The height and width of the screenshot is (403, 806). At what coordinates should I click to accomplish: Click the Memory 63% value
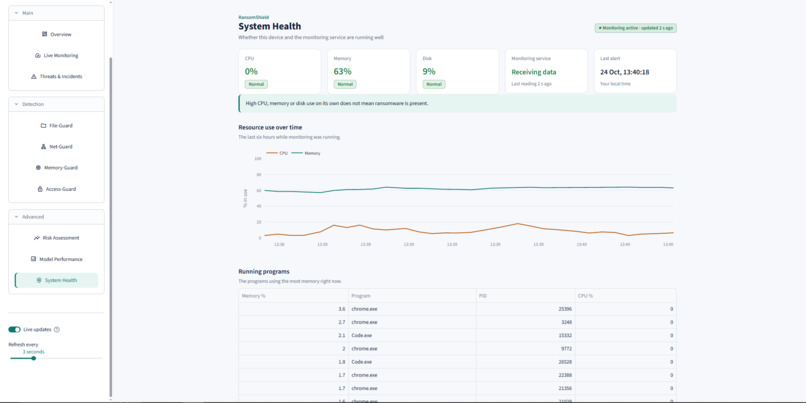pos(342,72)
